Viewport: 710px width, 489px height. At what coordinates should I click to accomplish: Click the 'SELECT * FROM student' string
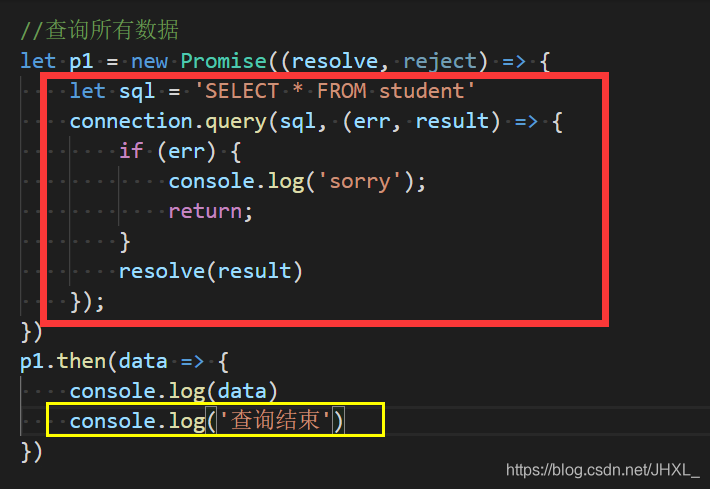(335, 91)
